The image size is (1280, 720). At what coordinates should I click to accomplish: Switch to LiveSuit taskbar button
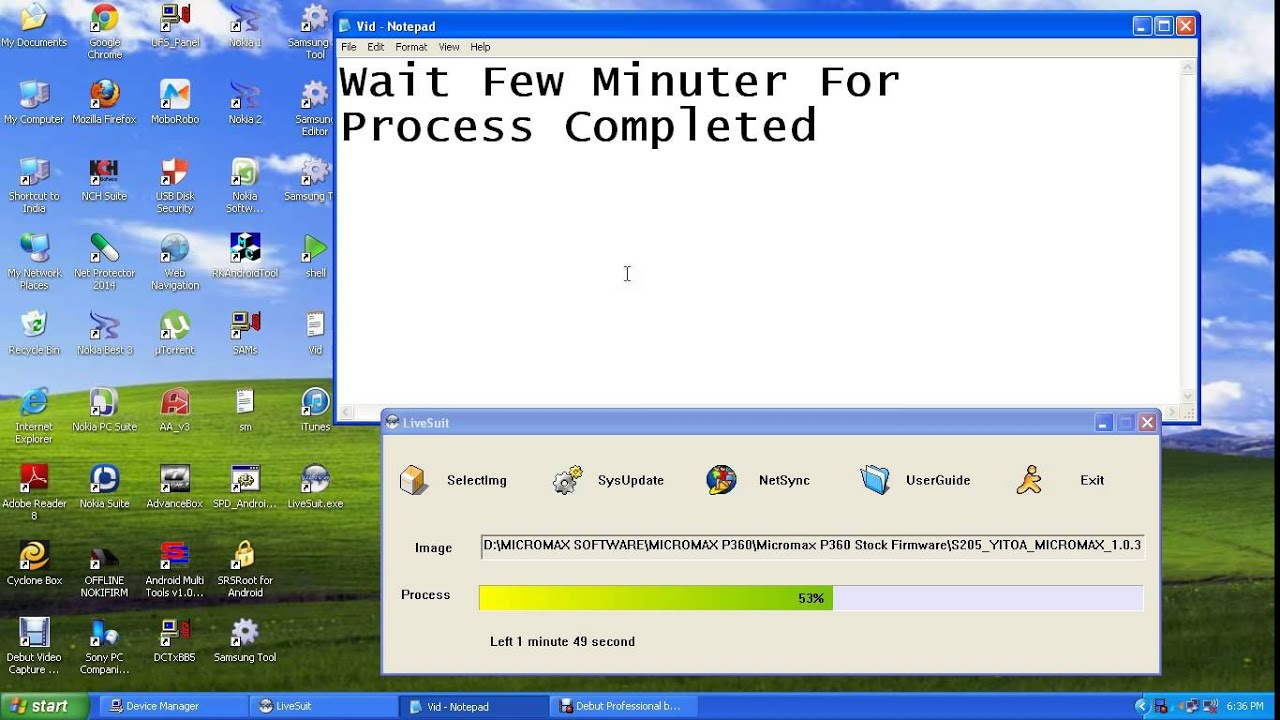click(x=322, y=706)
